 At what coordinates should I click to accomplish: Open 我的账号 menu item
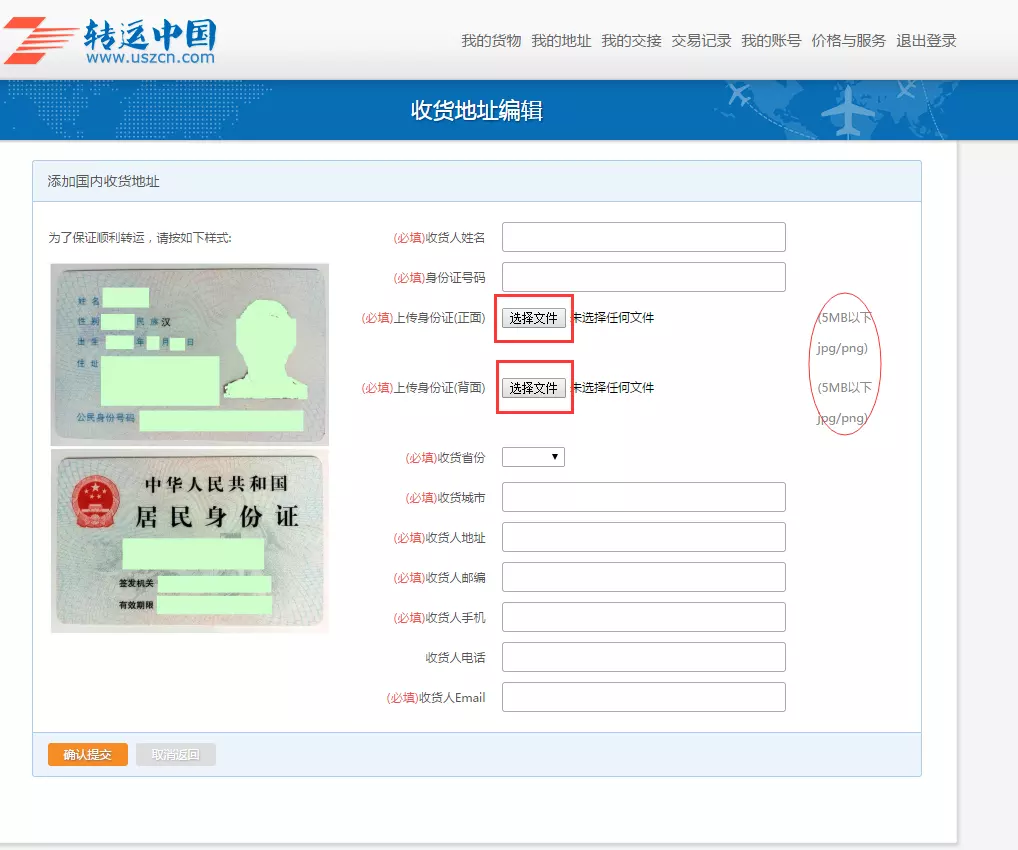click(x=771, y=41)
